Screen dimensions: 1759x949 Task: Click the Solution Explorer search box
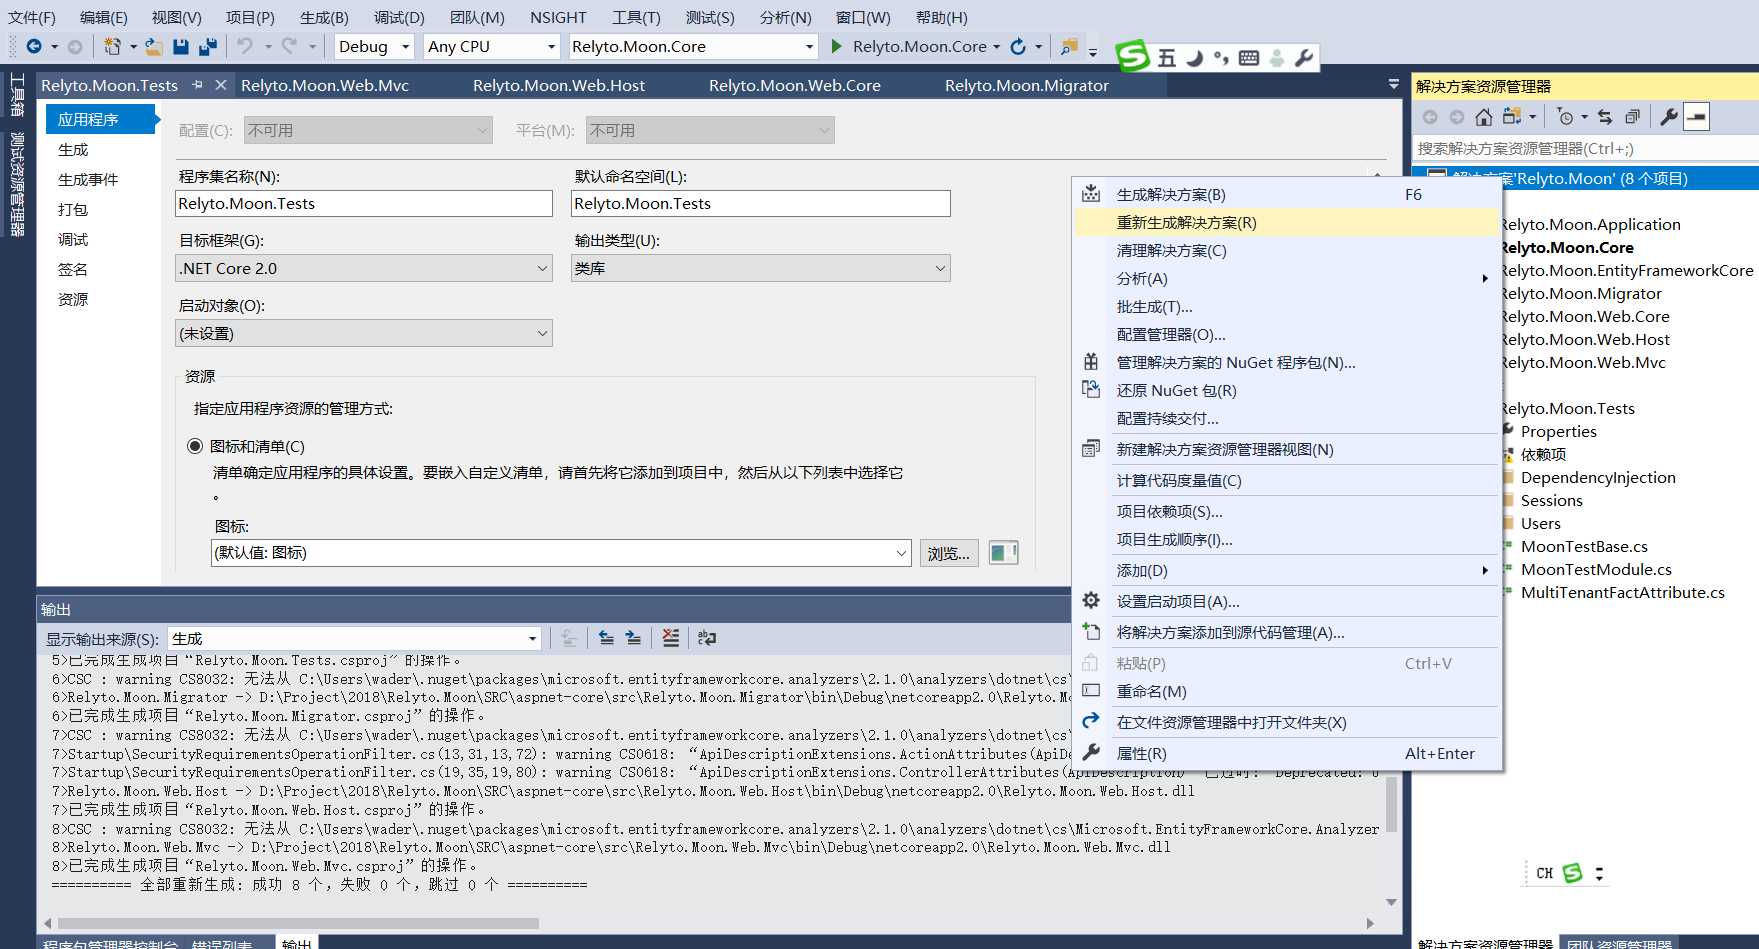[x=1585, y=148]
